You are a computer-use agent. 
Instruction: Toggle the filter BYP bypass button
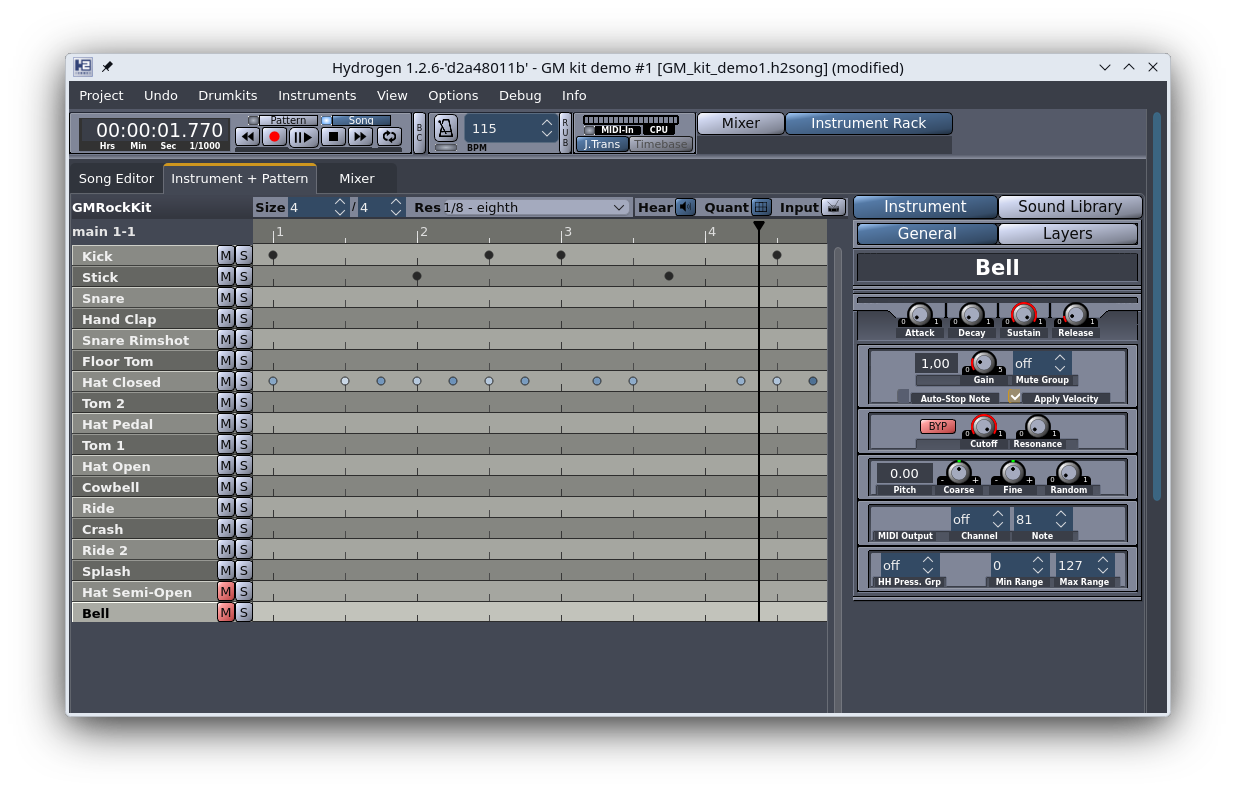pos(938,426)
